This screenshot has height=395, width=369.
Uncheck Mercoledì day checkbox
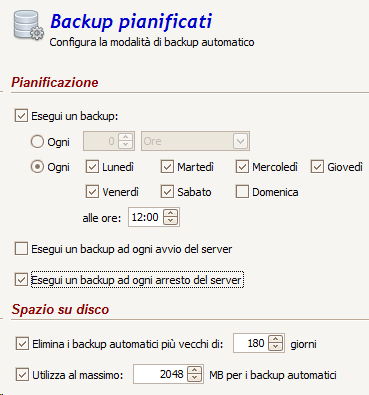point(242,167)
